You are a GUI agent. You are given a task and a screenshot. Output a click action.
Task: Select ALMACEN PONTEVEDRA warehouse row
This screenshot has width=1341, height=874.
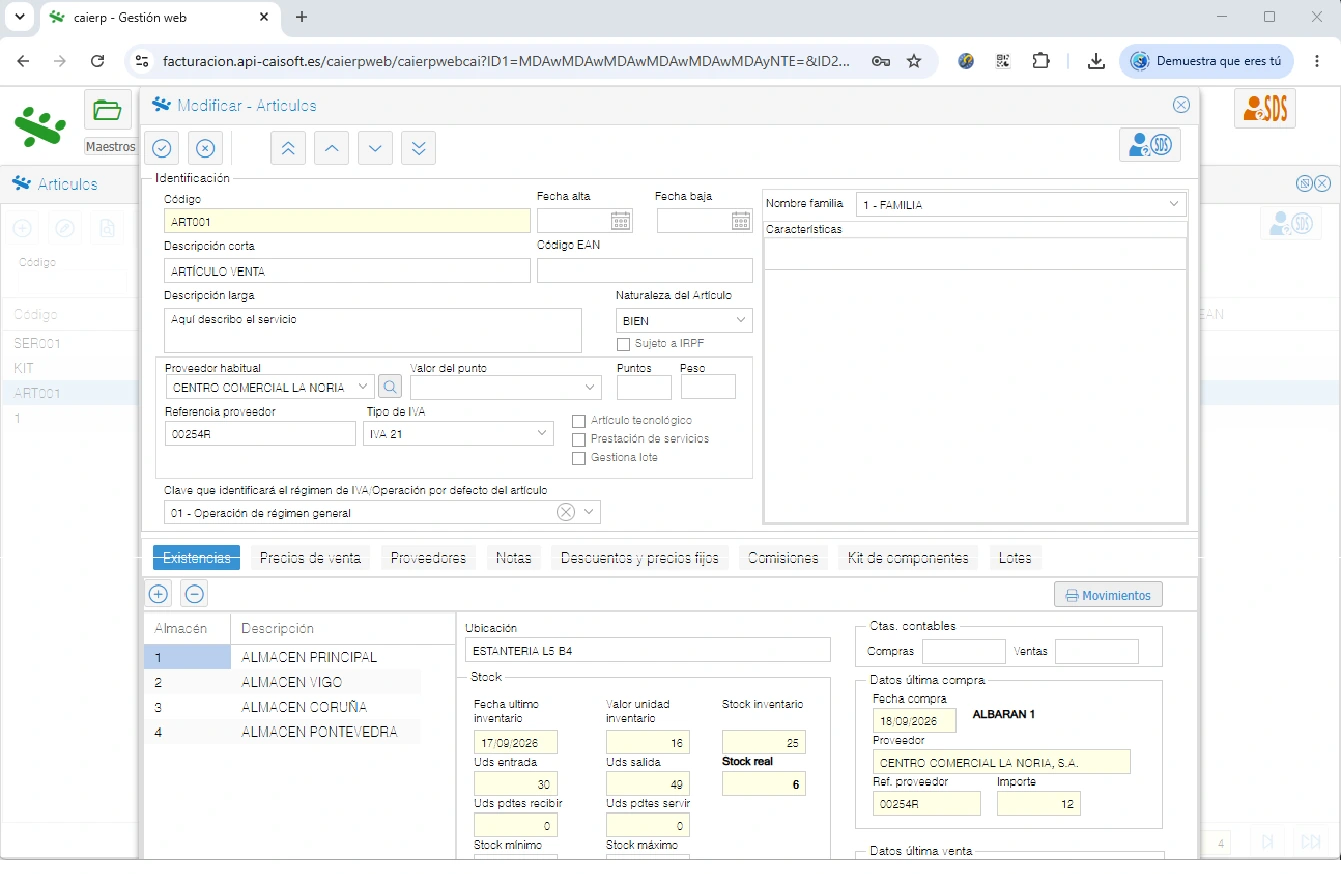(282, 732)
